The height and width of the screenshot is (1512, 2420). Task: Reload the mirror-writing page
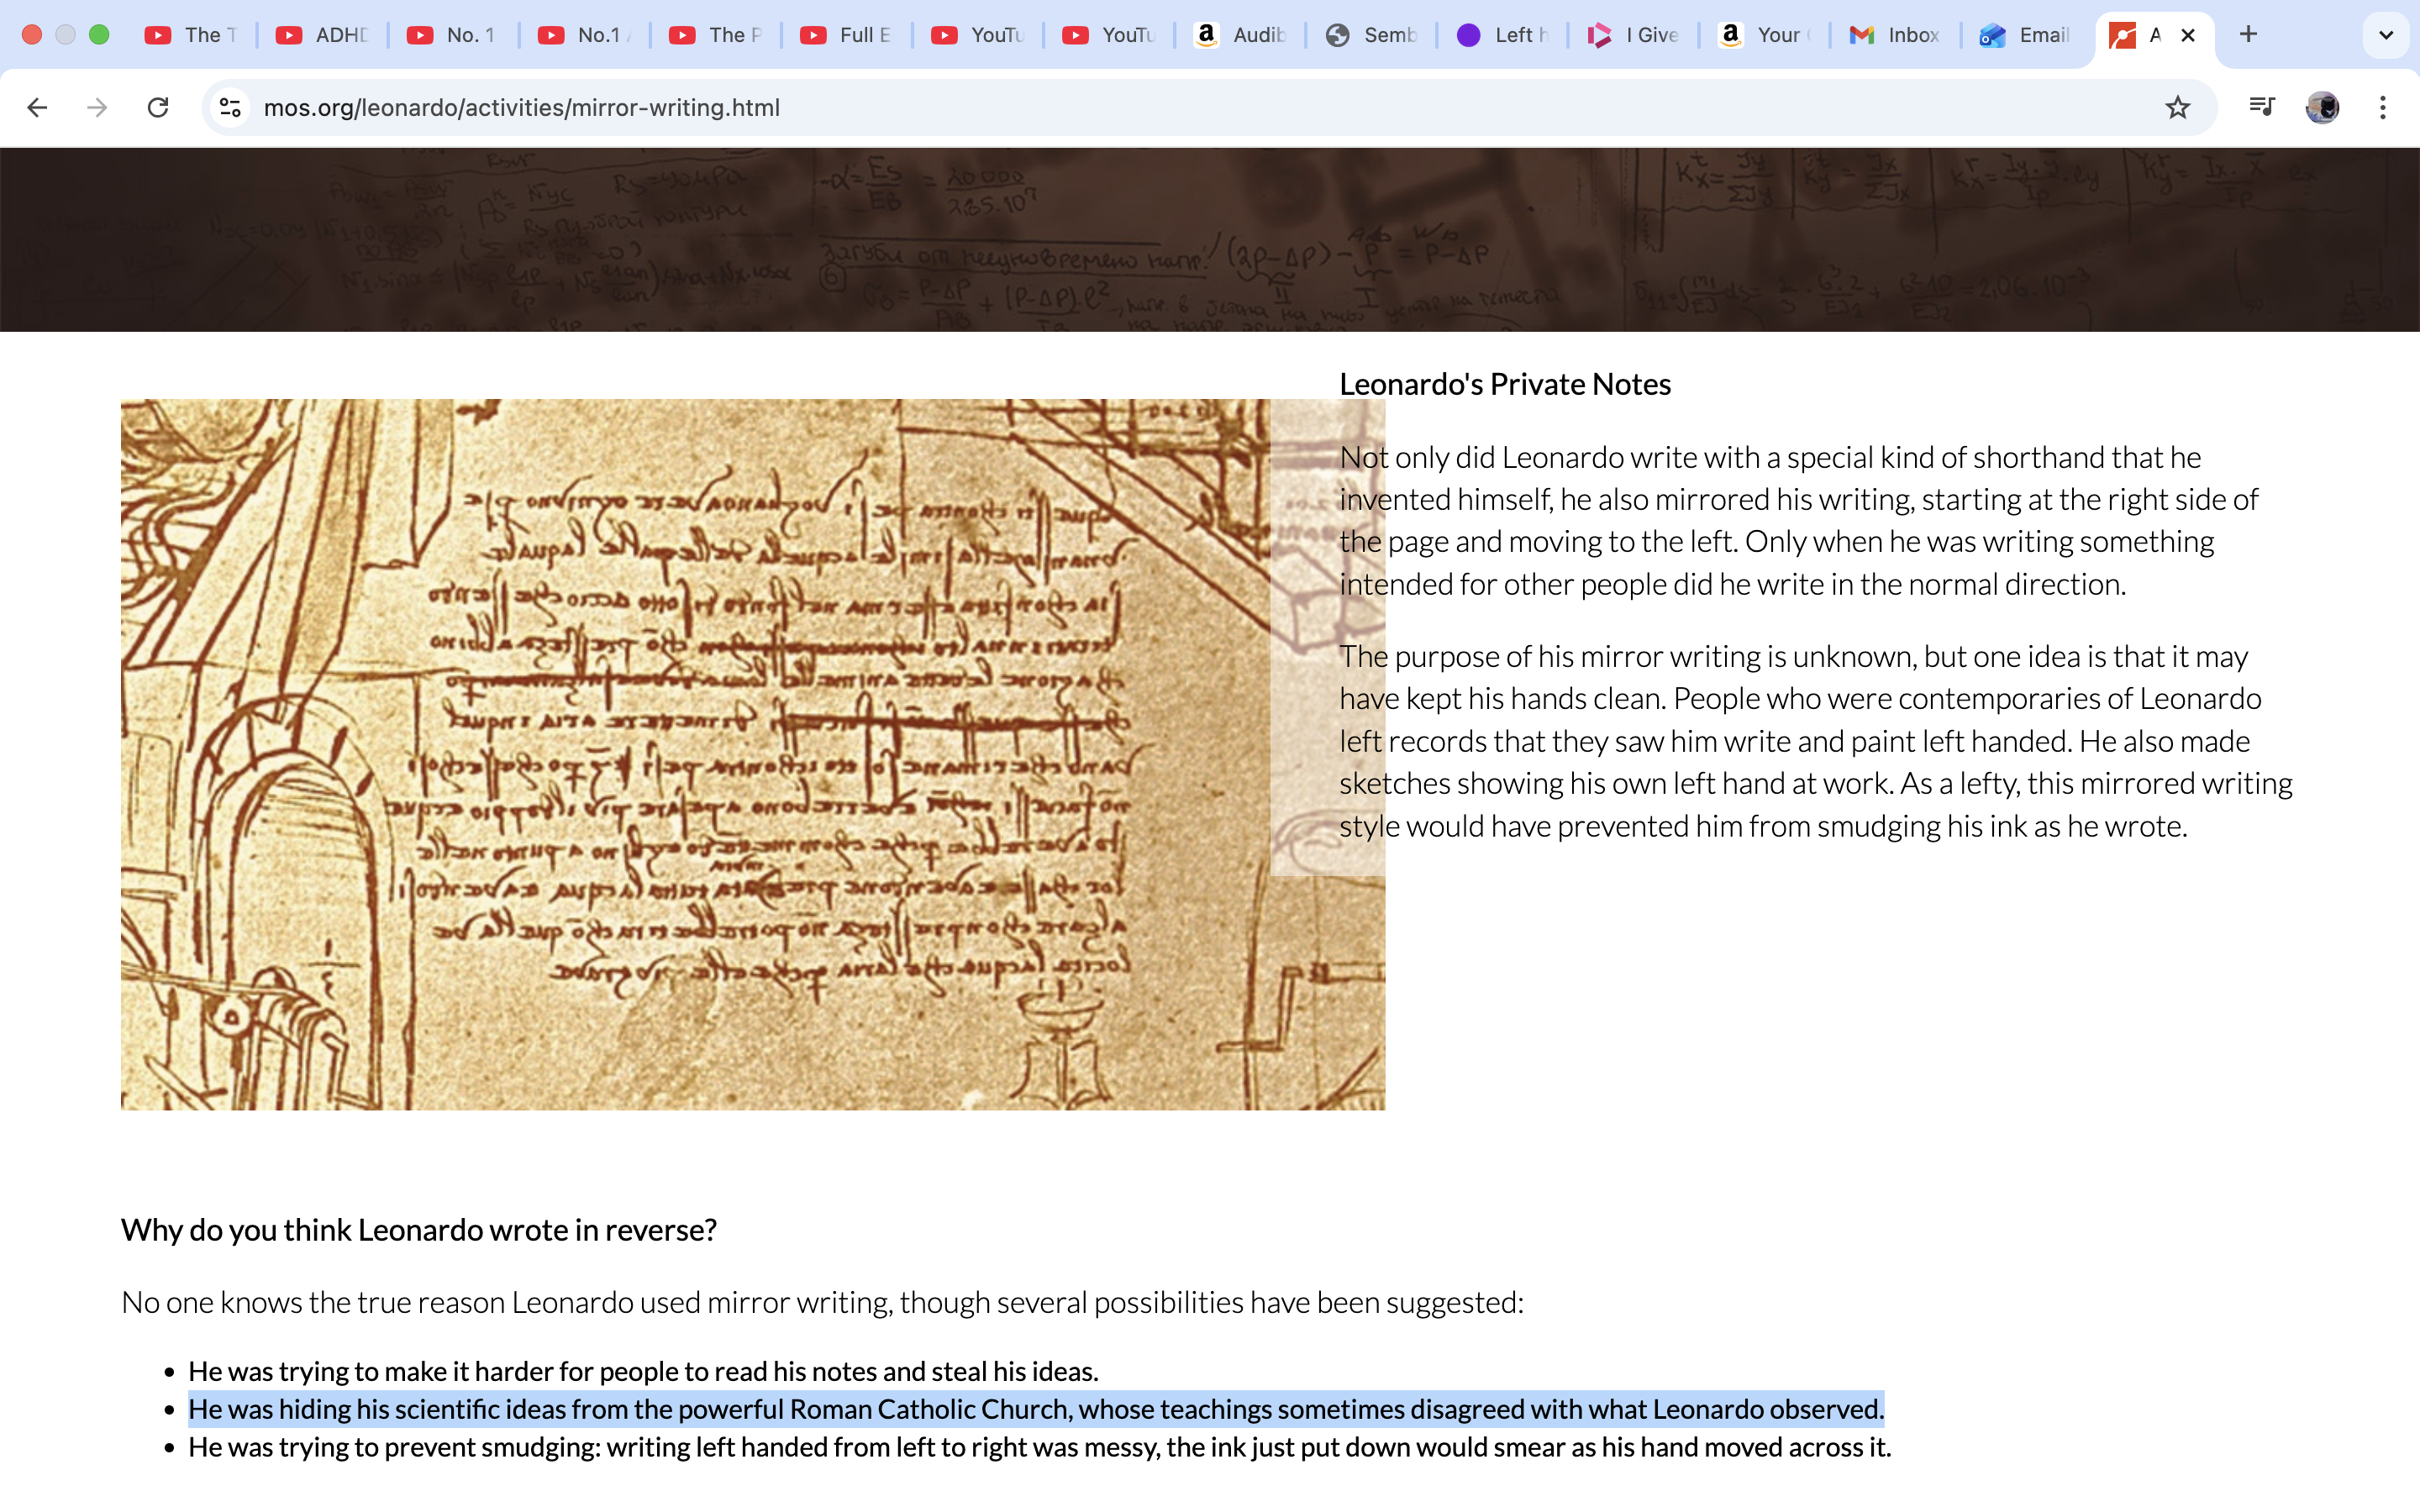(x=158, y=107)
